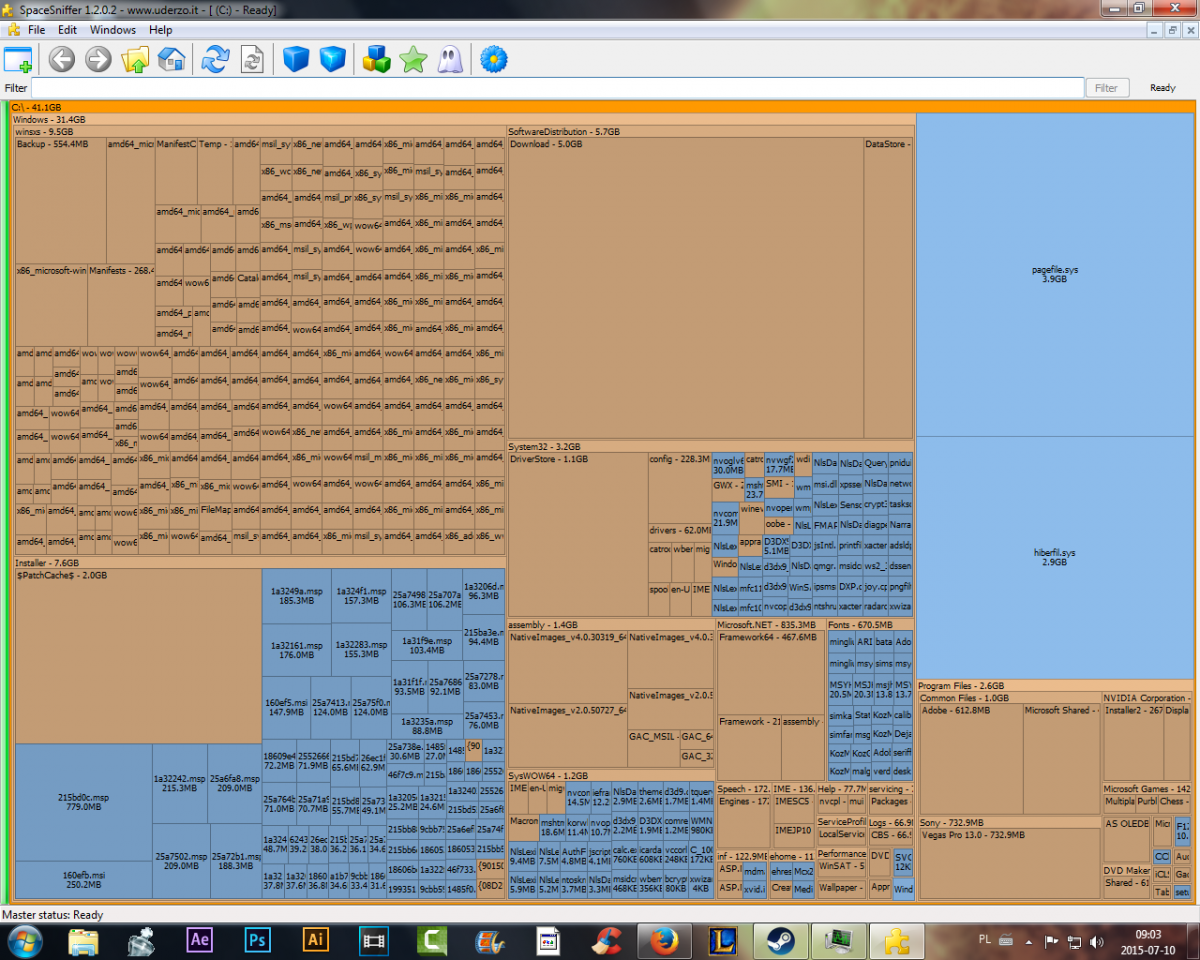1200x960 pixels.
Task: Go to higher folder level icon
Action: click(135, 59)
